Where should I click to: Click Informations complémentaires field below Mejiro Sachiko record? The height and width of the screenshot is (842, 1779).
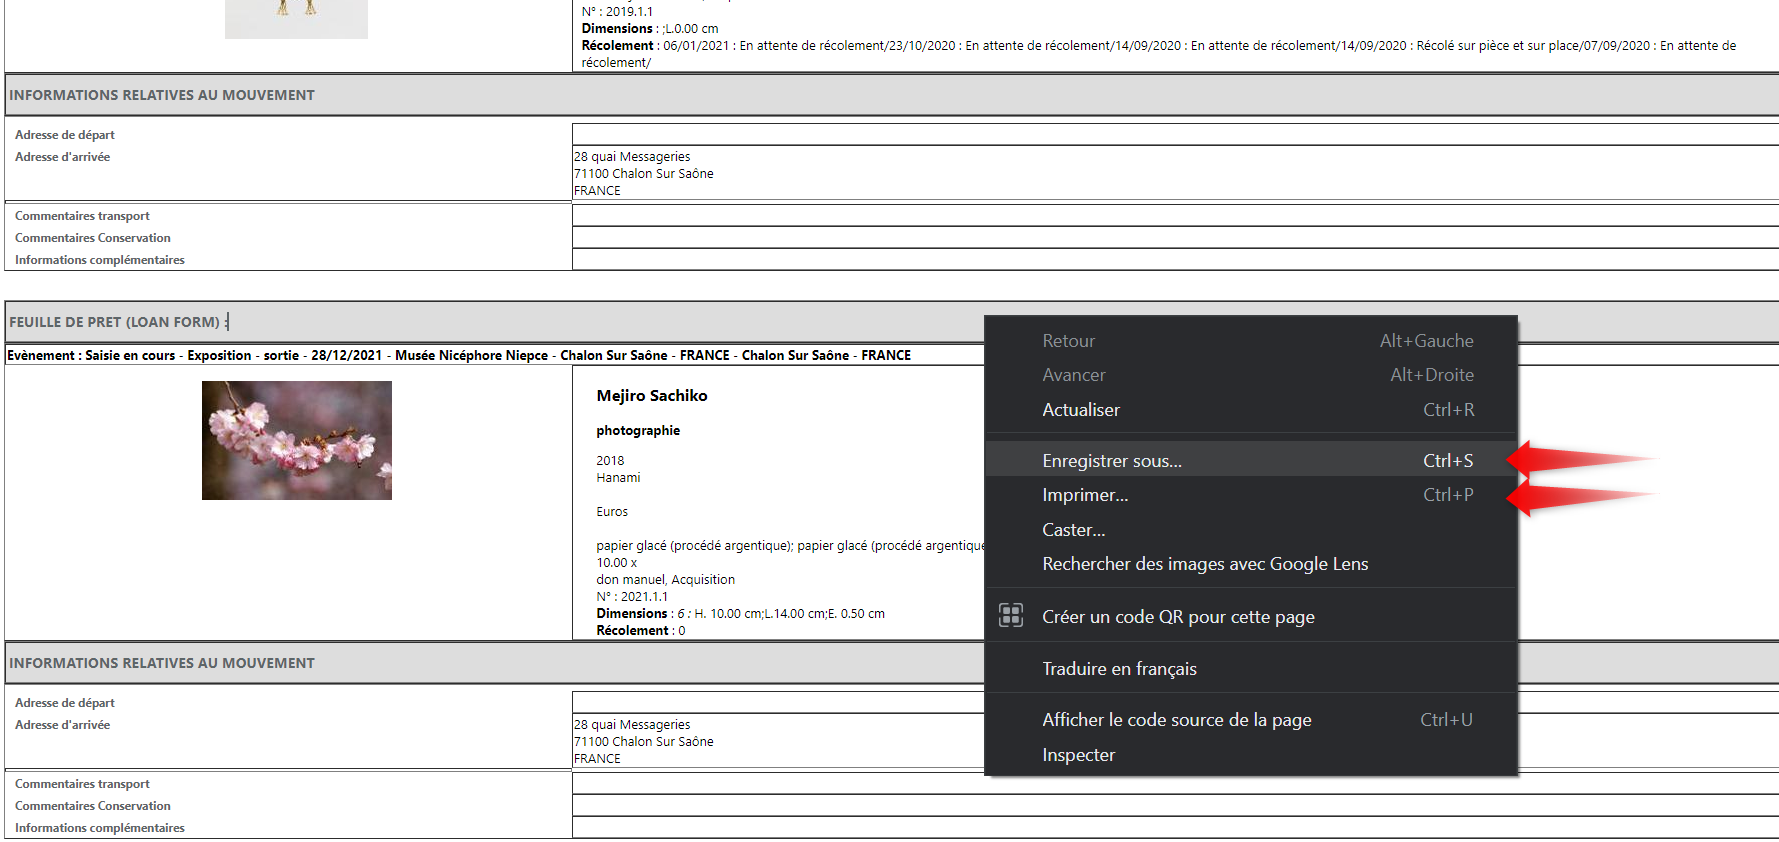778,828
